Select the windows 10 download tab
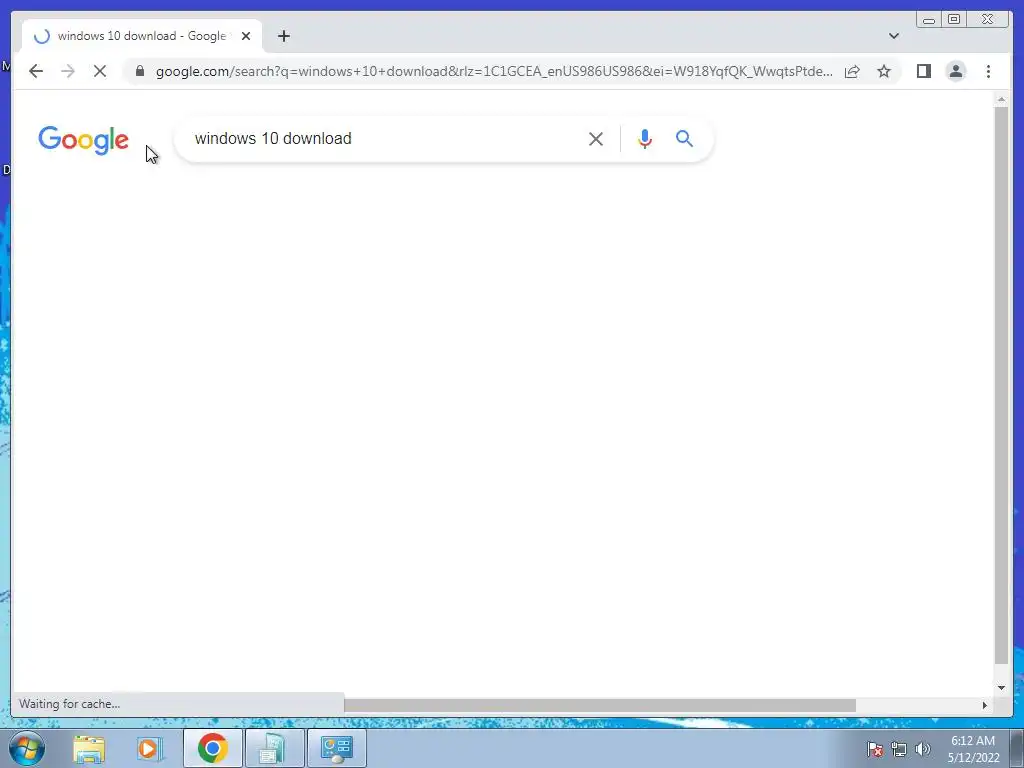Screen dimensions: 1024x768 pyautogui.click(x=142, y=36)
